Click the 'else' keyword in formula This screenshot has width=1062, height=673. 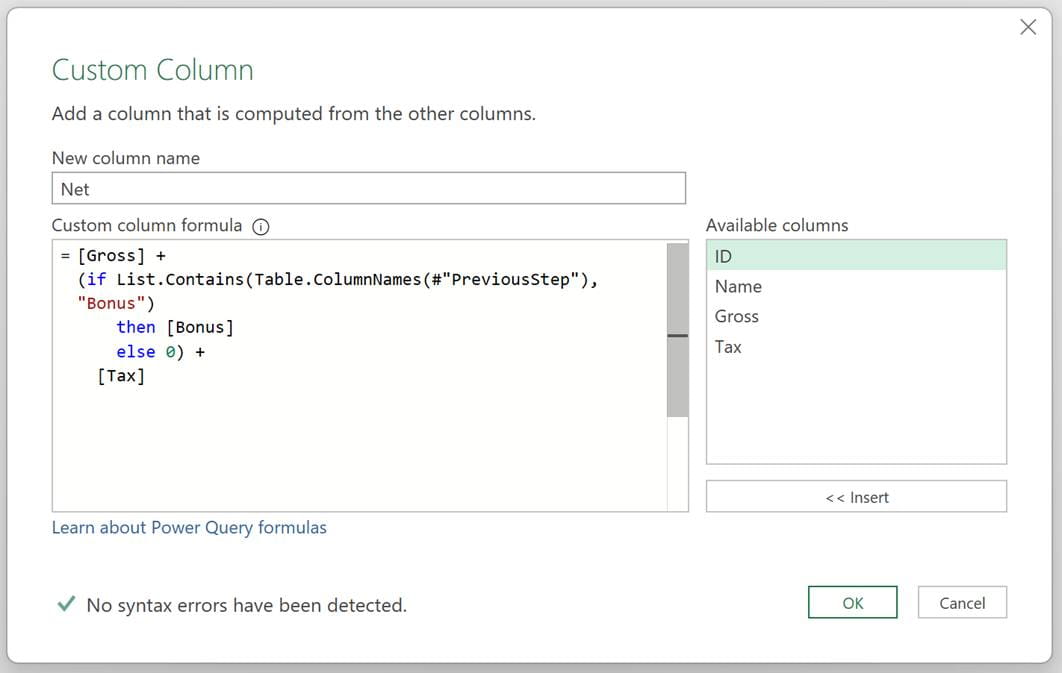135,352
